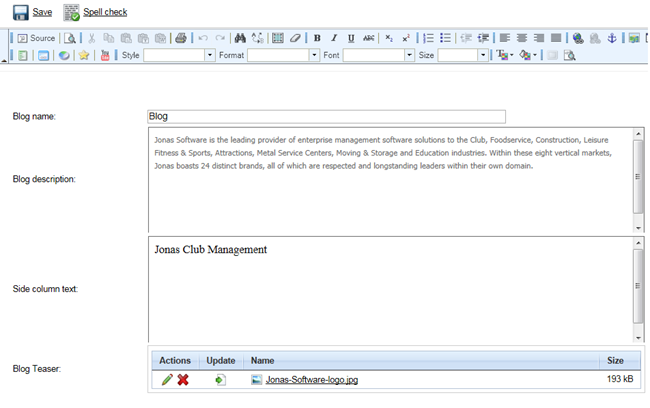Insert a YouTube video
This screenshot has height=408, width=650.
(x=105, y=55)
